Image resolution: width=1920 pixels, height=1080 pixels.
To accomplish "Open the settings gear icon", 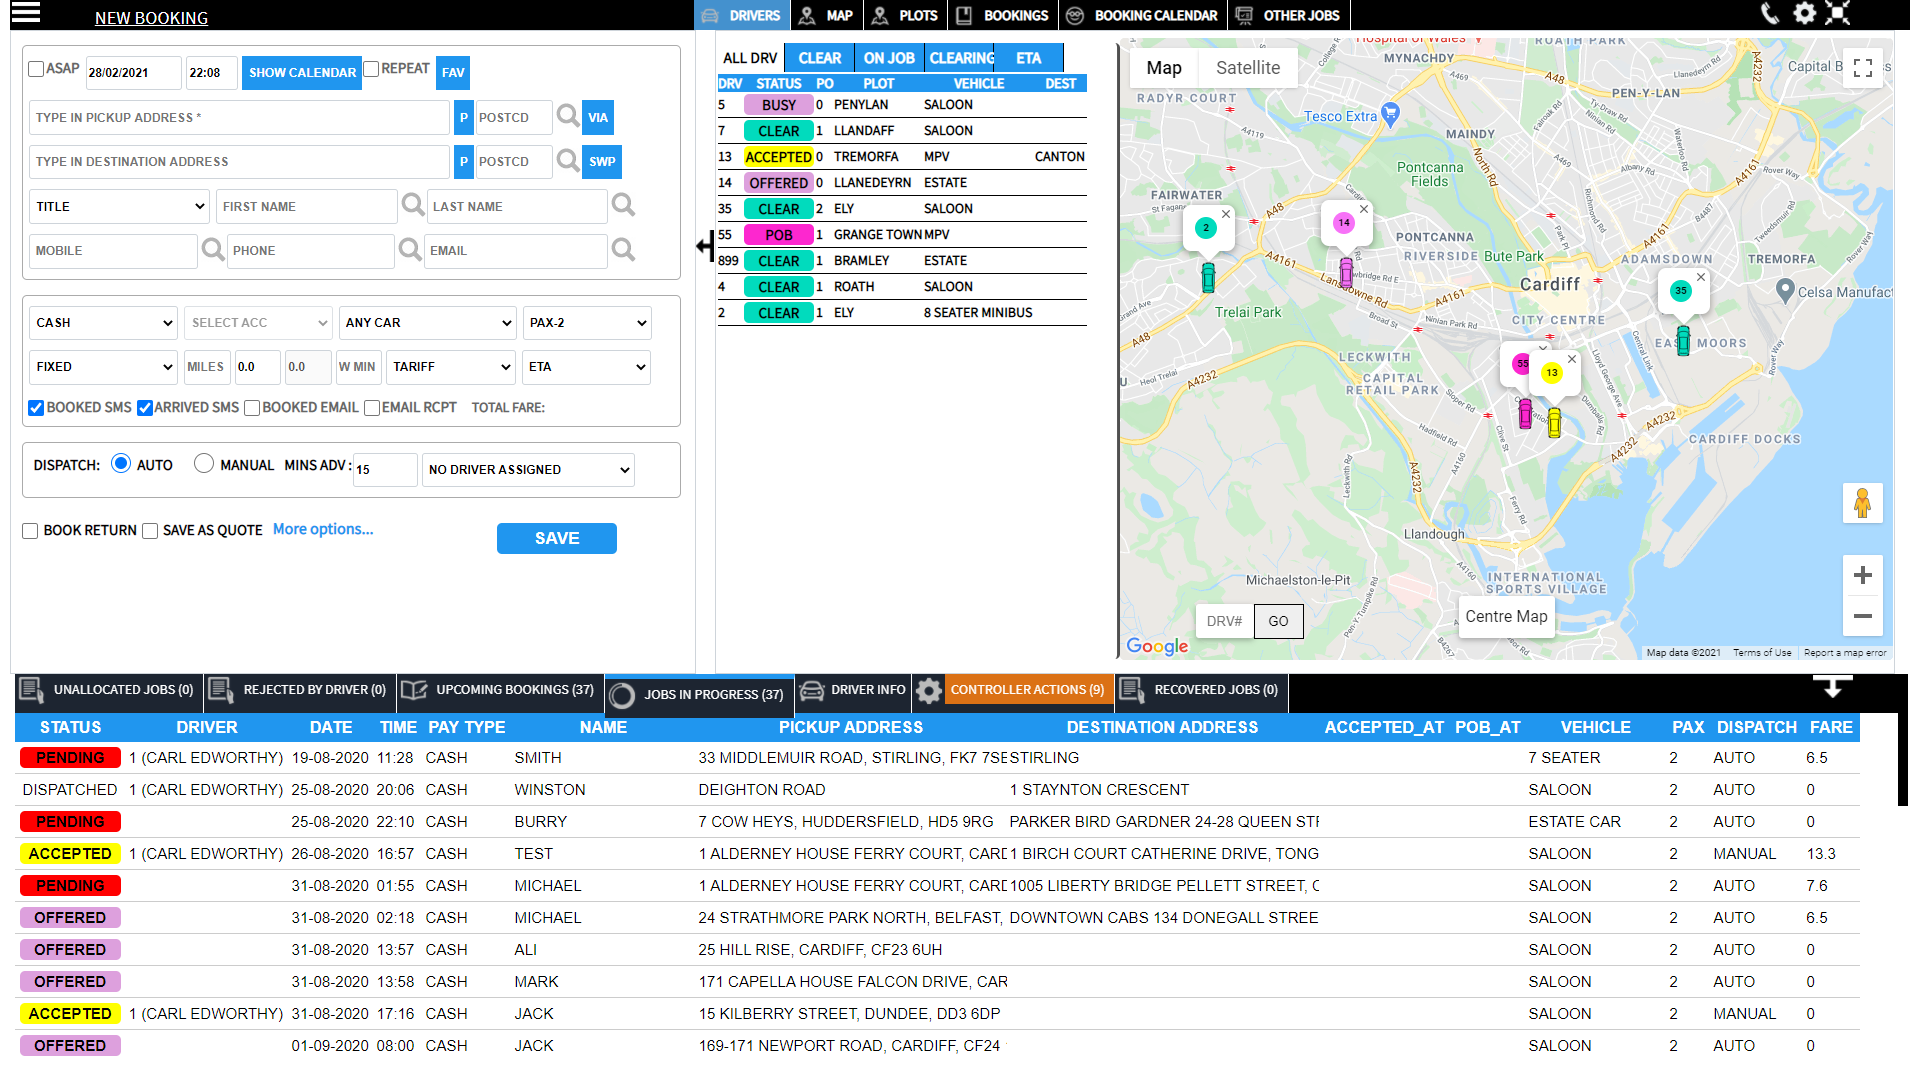I will point(1804,14).
